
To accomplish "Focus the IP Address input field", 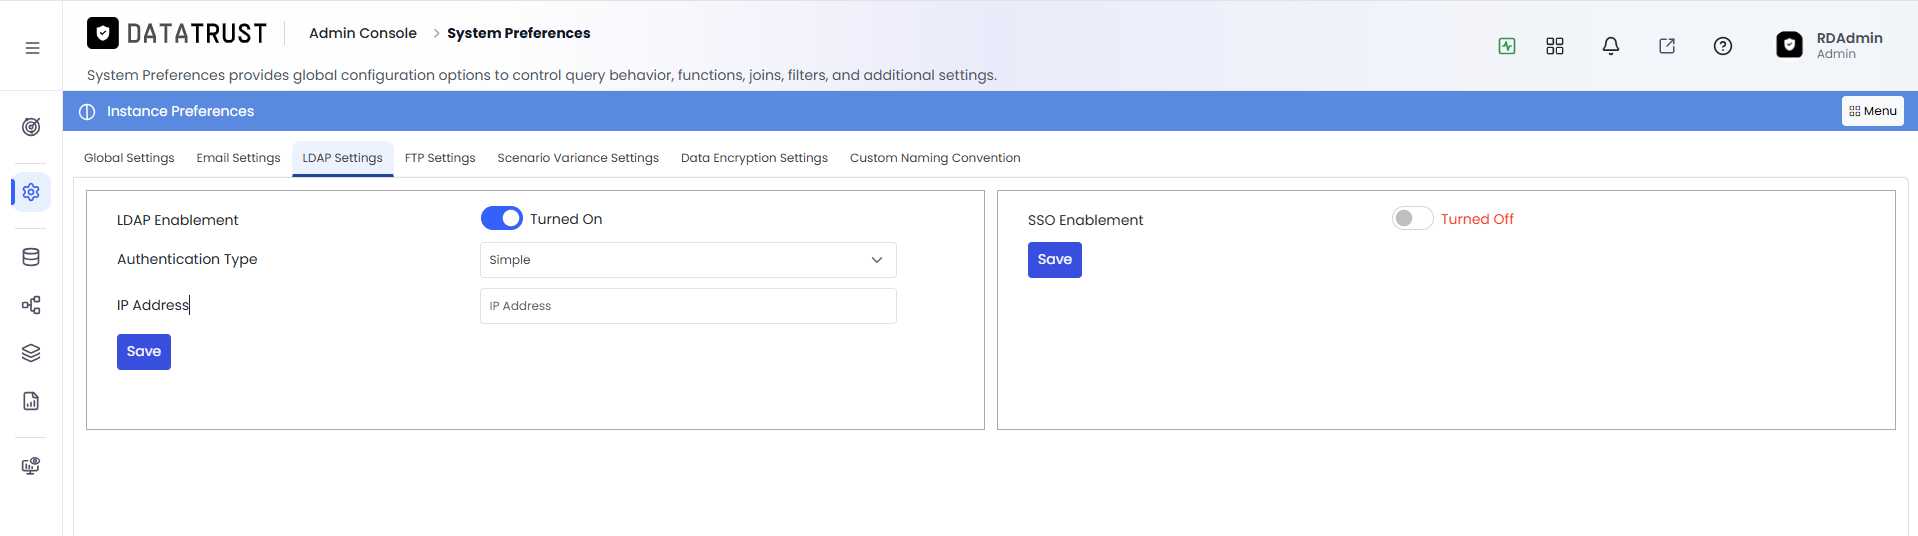I will pyautogui.click(x=688, y=306).
